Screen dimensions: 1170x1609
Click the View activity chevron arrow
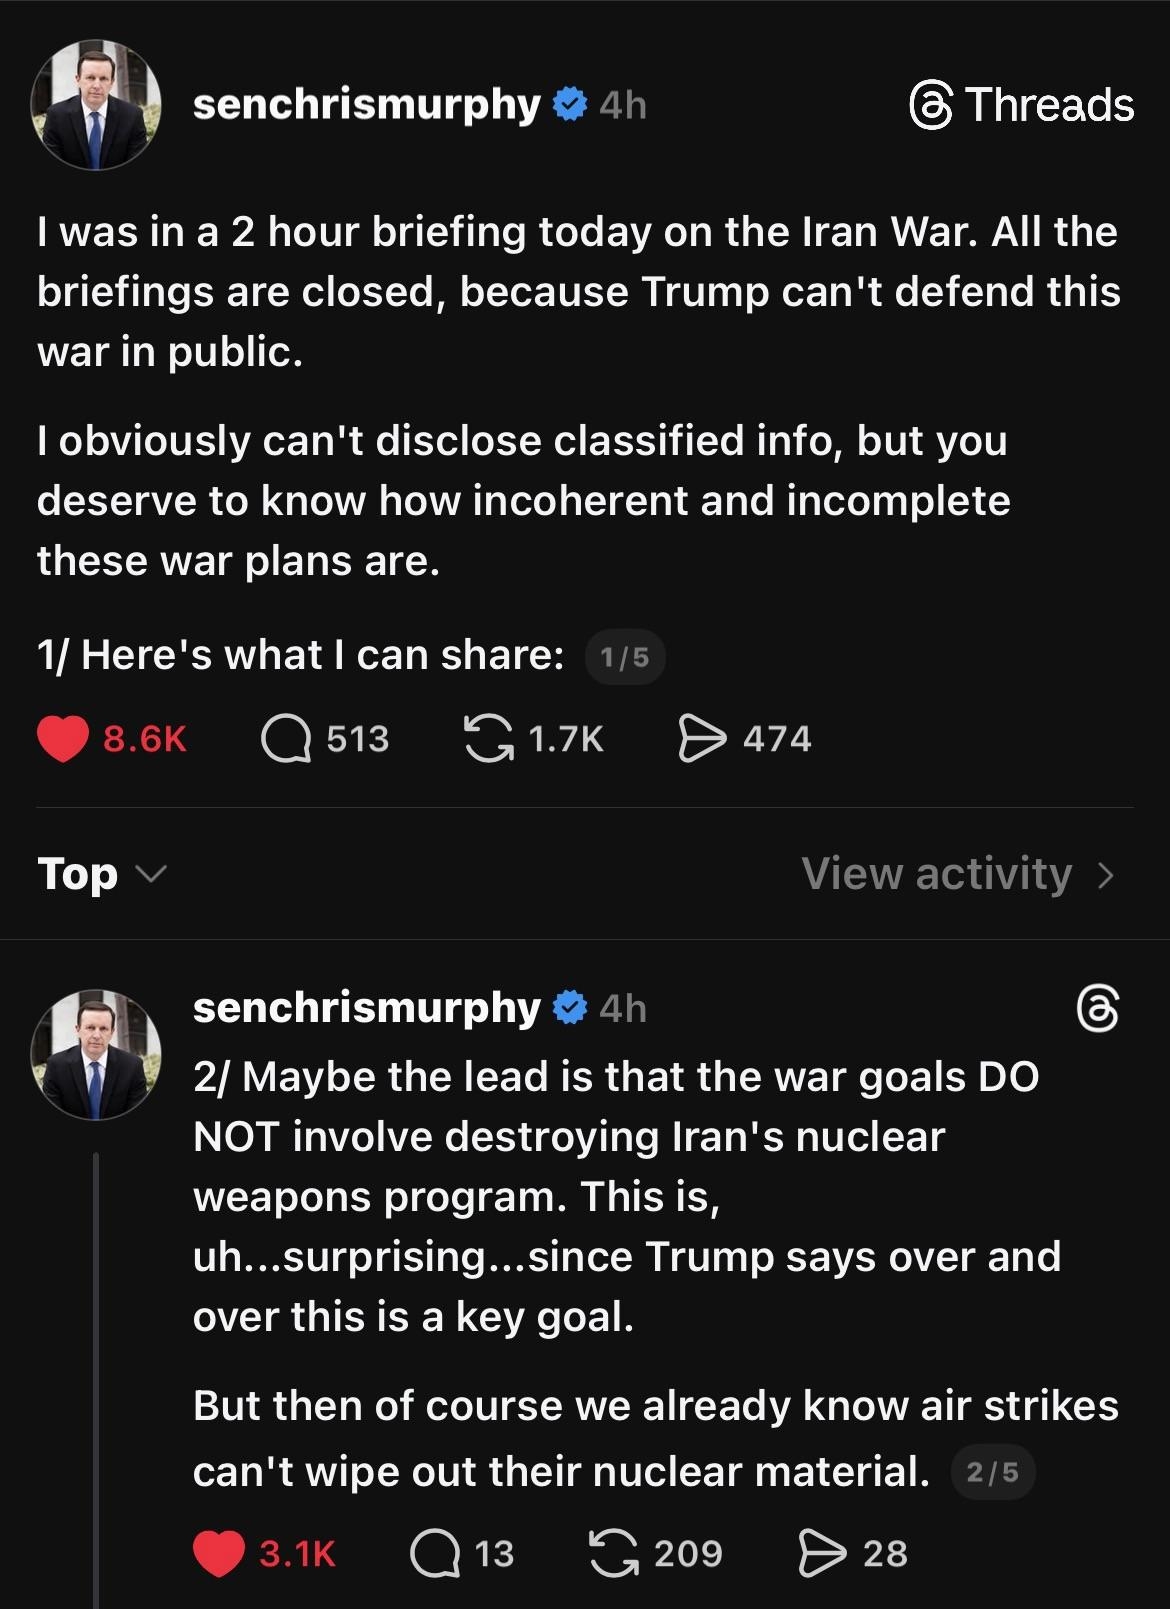click(x=1105, y=875)
